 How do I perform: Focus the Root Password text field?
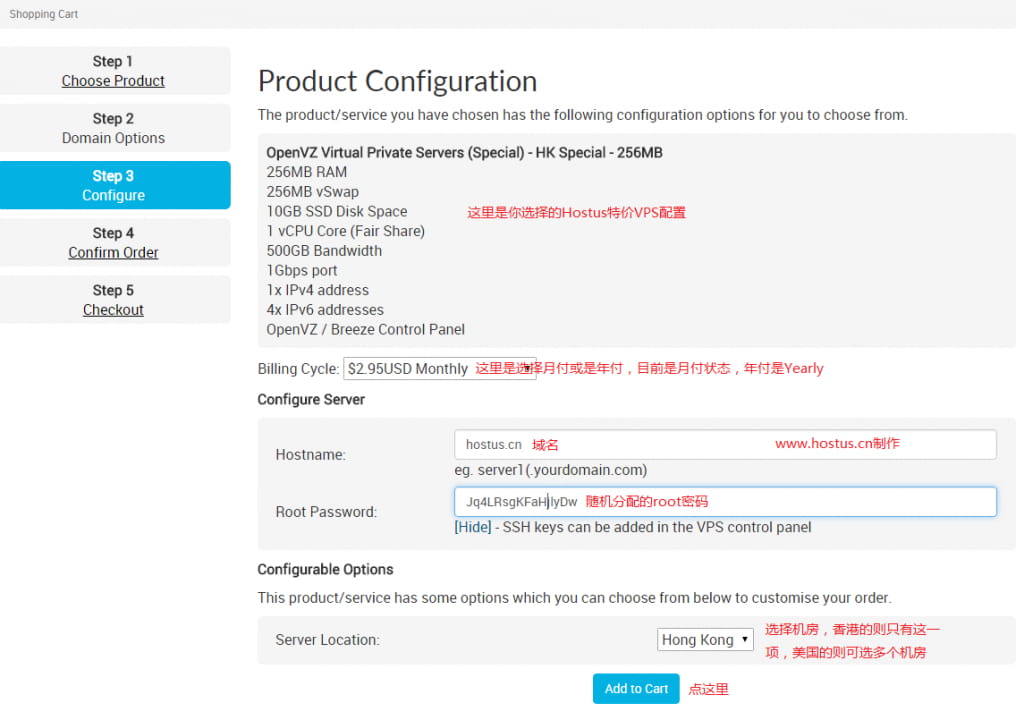(725, 502)
